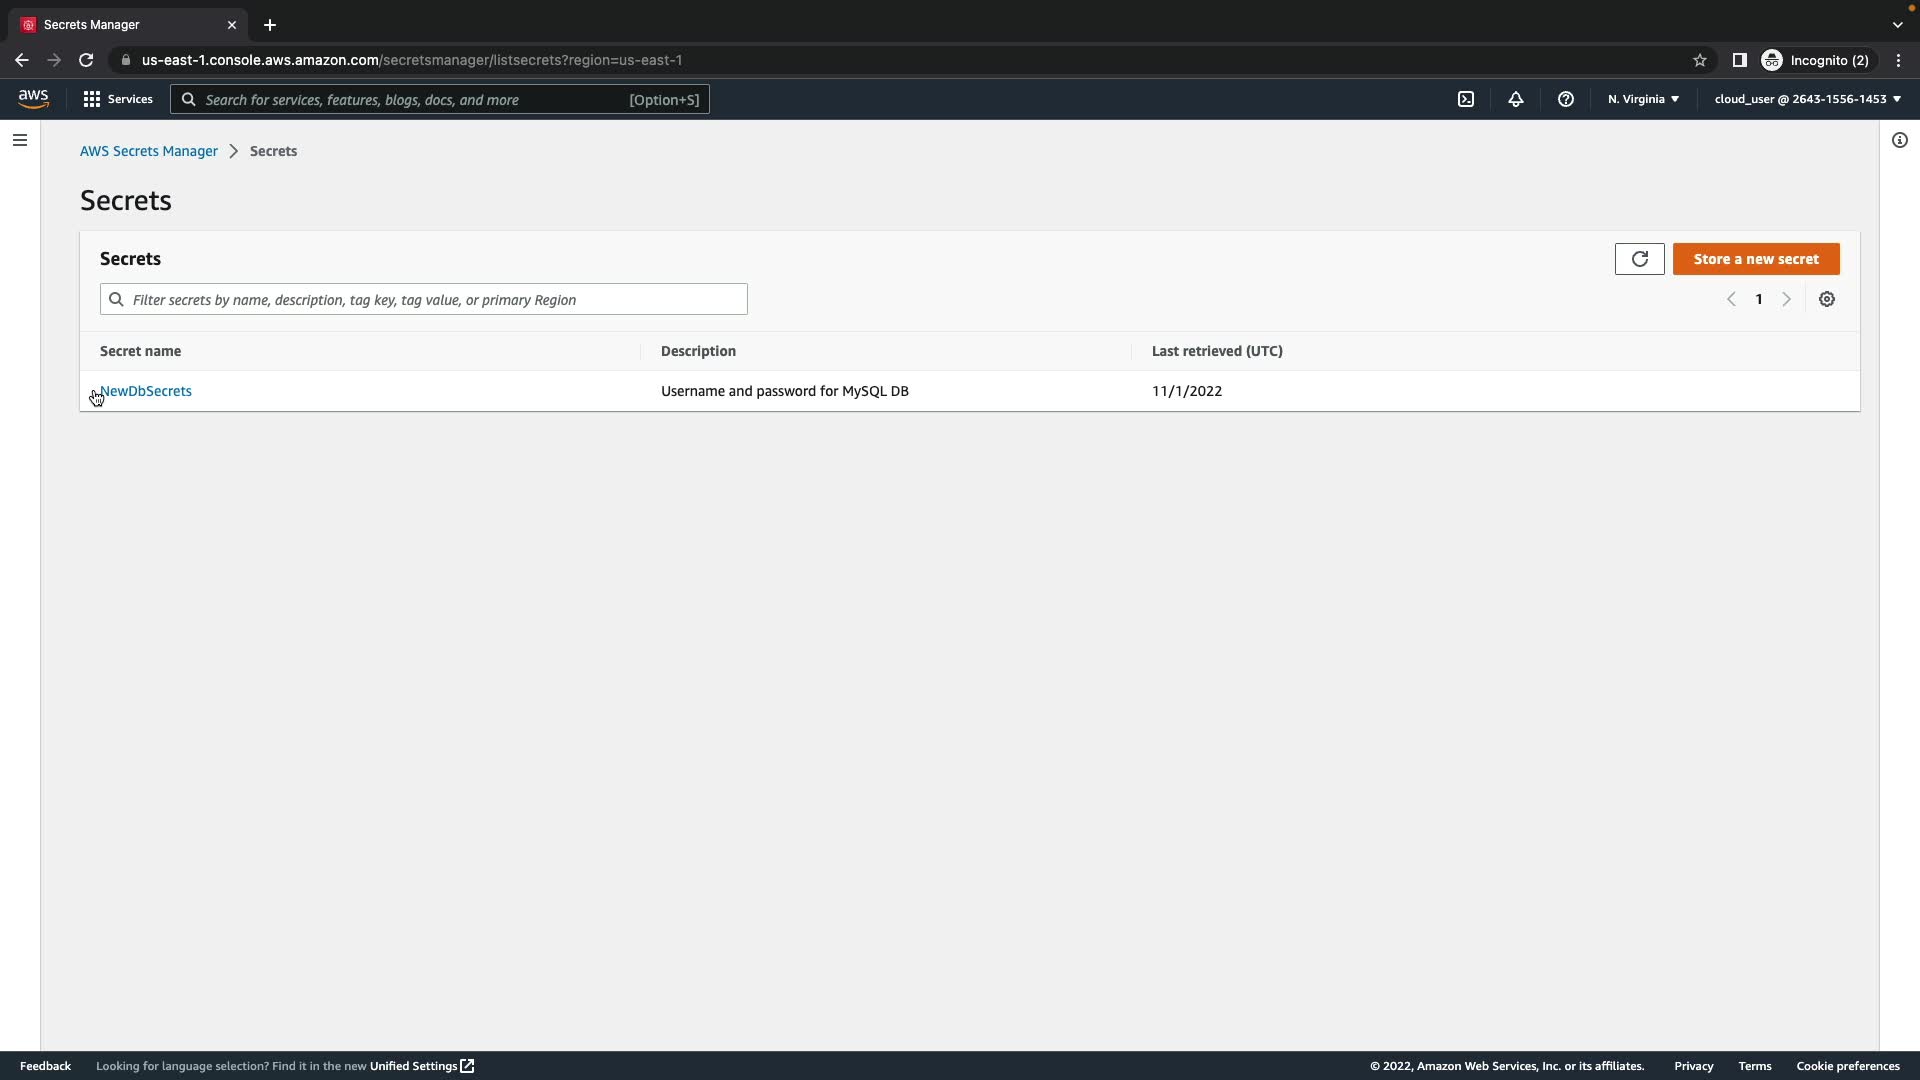Image resolution: width=1920 pixels, height=1080 pixels.
Task: Go to next page of secrets
Action: (x=1787, y=299)
